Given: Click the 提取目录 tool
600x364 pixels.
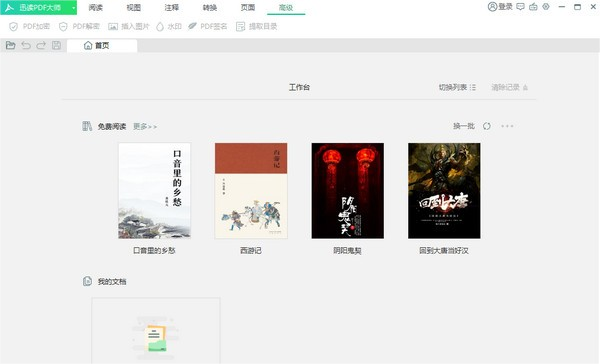Looking at the screenshot, I should tap(257, 26).
